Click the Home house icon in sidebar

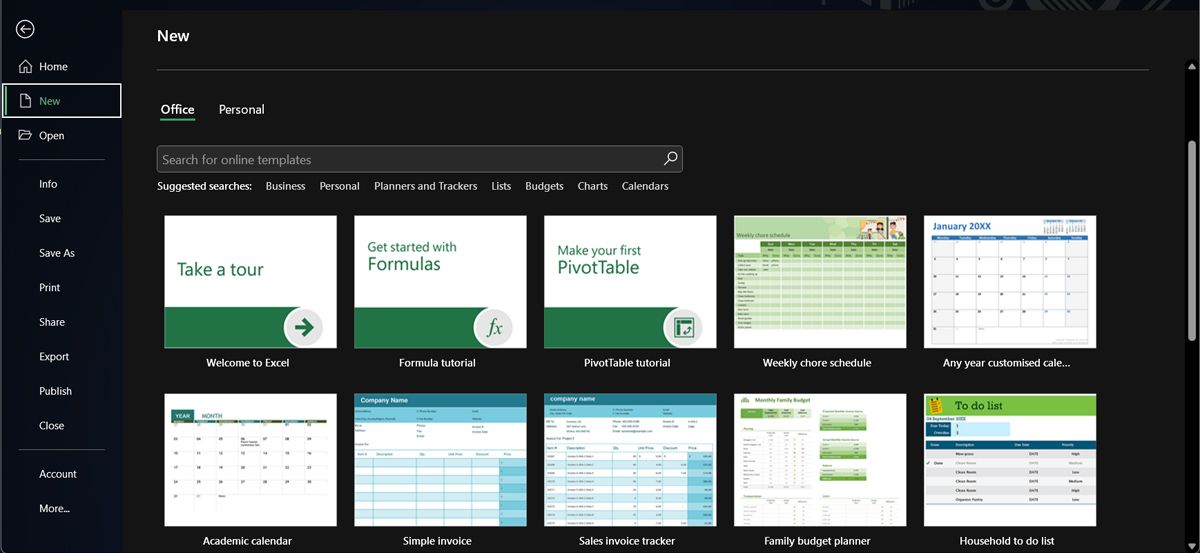tap(26, 67)
